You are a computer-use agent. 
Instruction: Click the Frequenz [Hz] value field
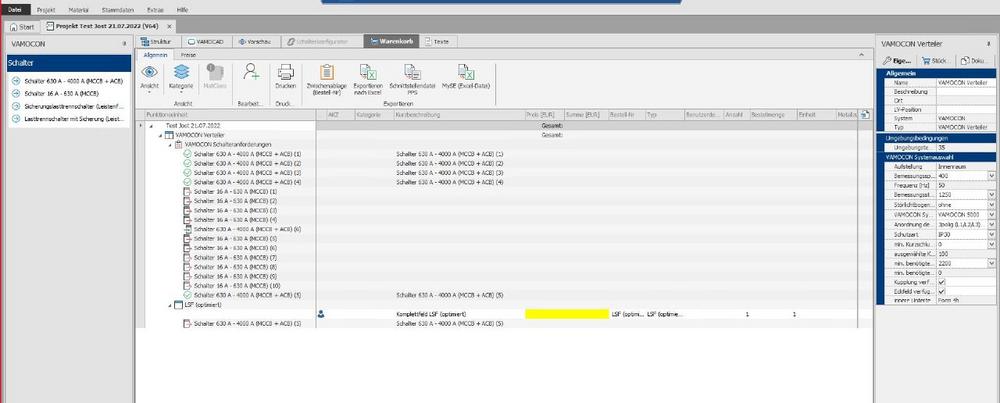point(966,185)
